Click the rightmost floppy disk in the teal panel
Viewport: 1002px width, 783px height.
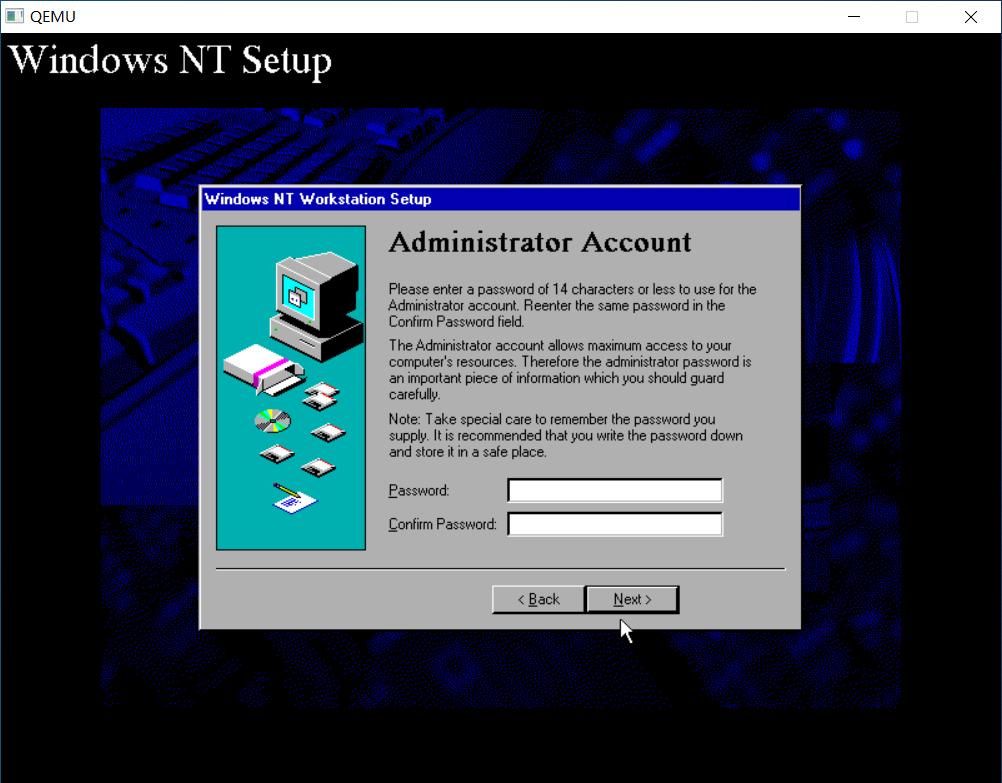(x=329, y=431)
